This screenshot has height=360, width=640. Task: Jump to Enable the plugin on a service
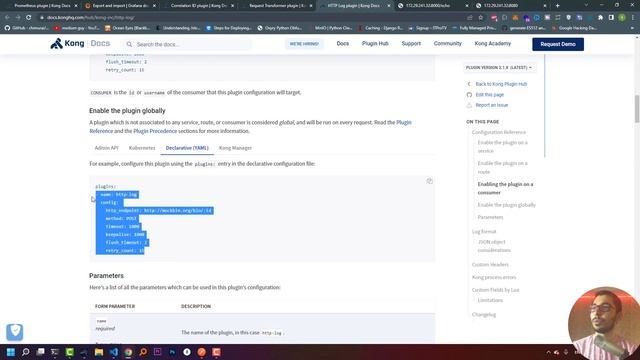click(502, 147)
